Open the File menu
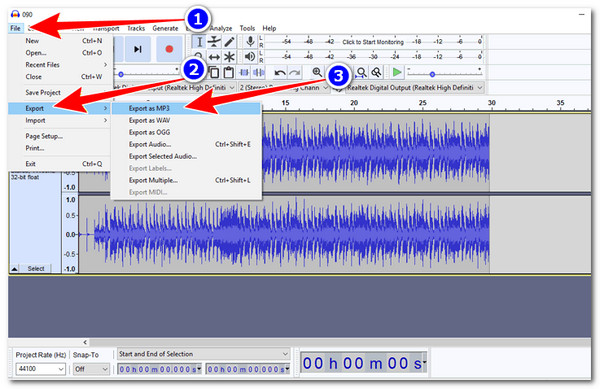600x389 pixels. click(15, 28)
